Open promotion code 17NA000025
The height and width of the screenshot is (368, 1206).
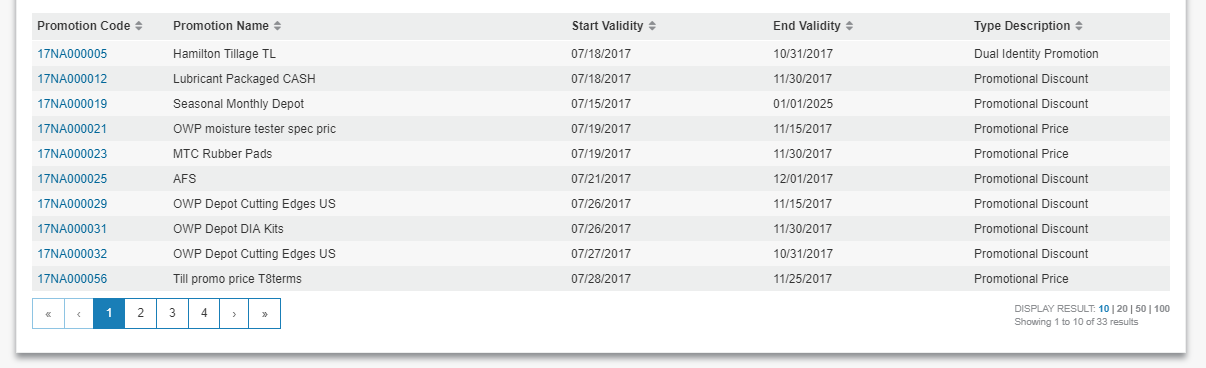click(x=72, y=179)
